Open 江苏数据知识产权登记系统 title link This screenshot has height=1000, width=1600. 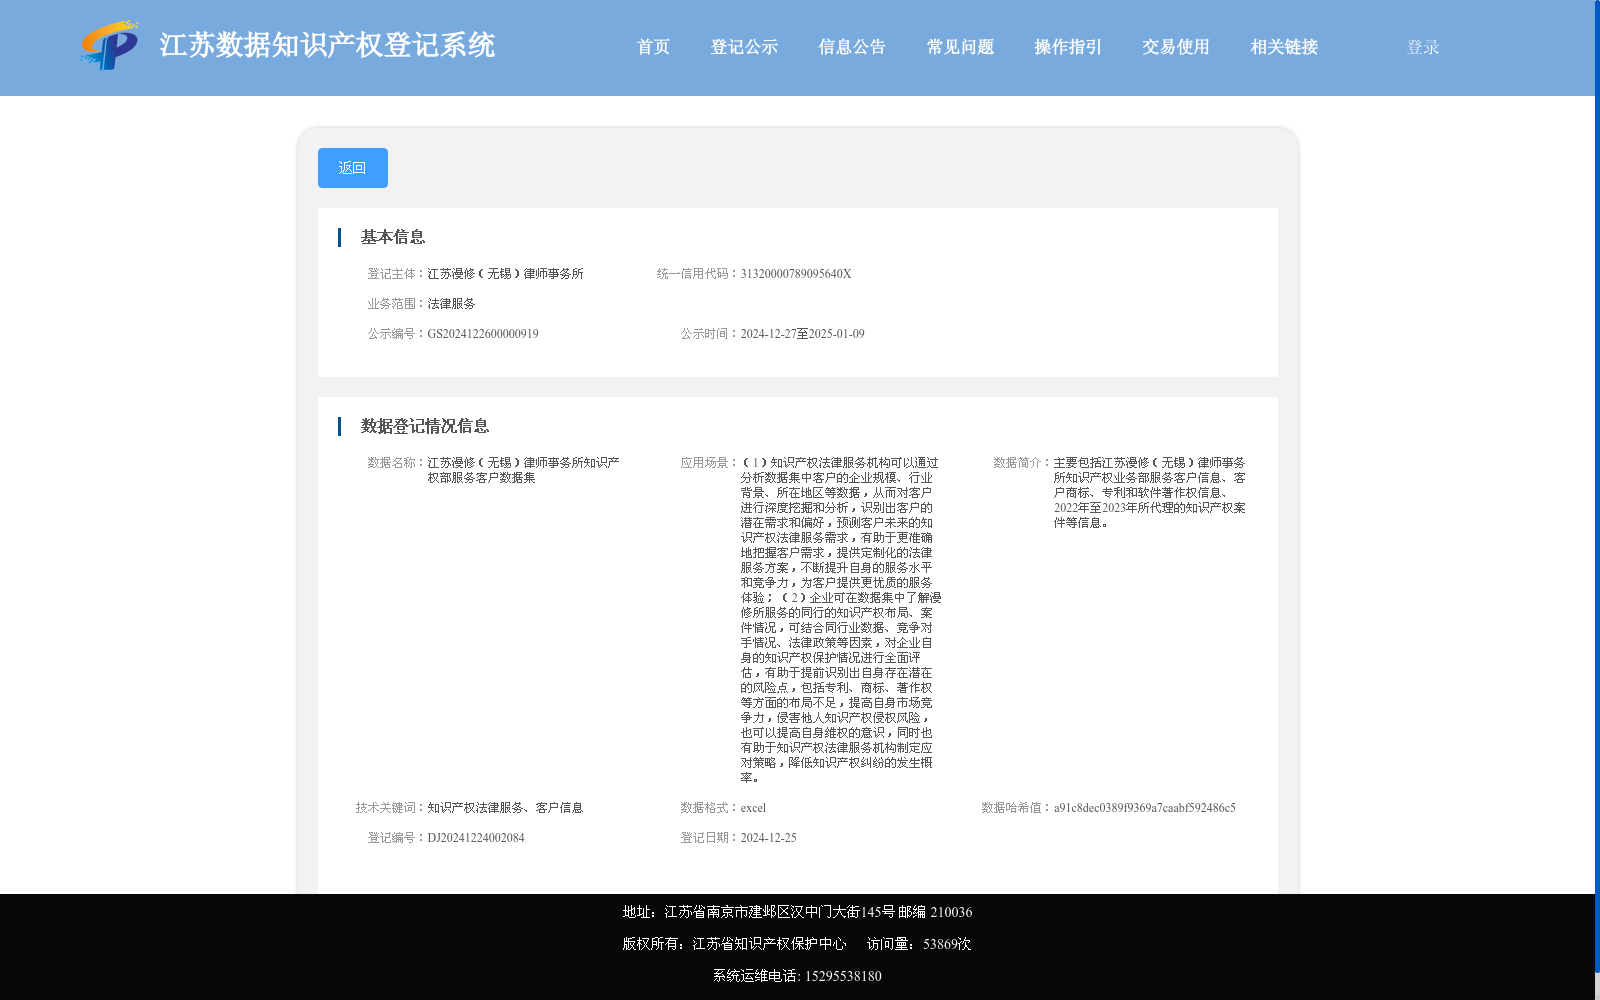coord(327,46)
